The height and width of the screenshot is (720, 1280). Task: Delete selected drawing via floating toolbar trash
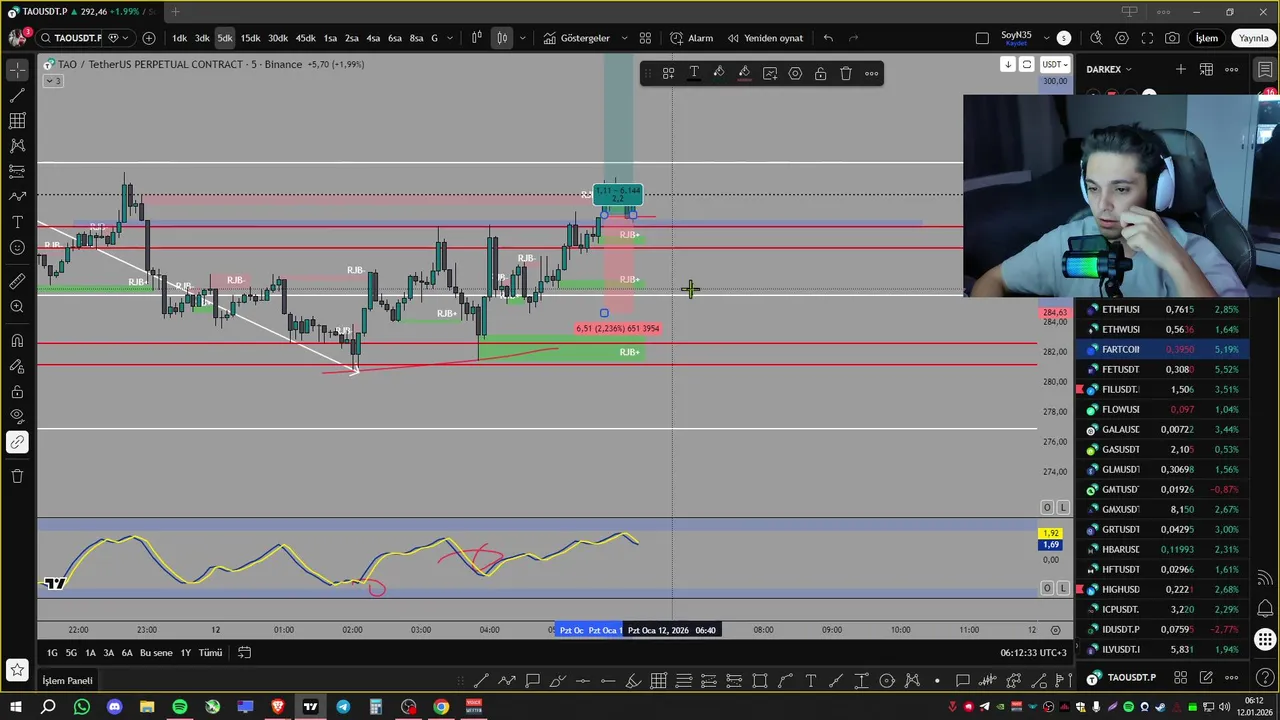846,73
